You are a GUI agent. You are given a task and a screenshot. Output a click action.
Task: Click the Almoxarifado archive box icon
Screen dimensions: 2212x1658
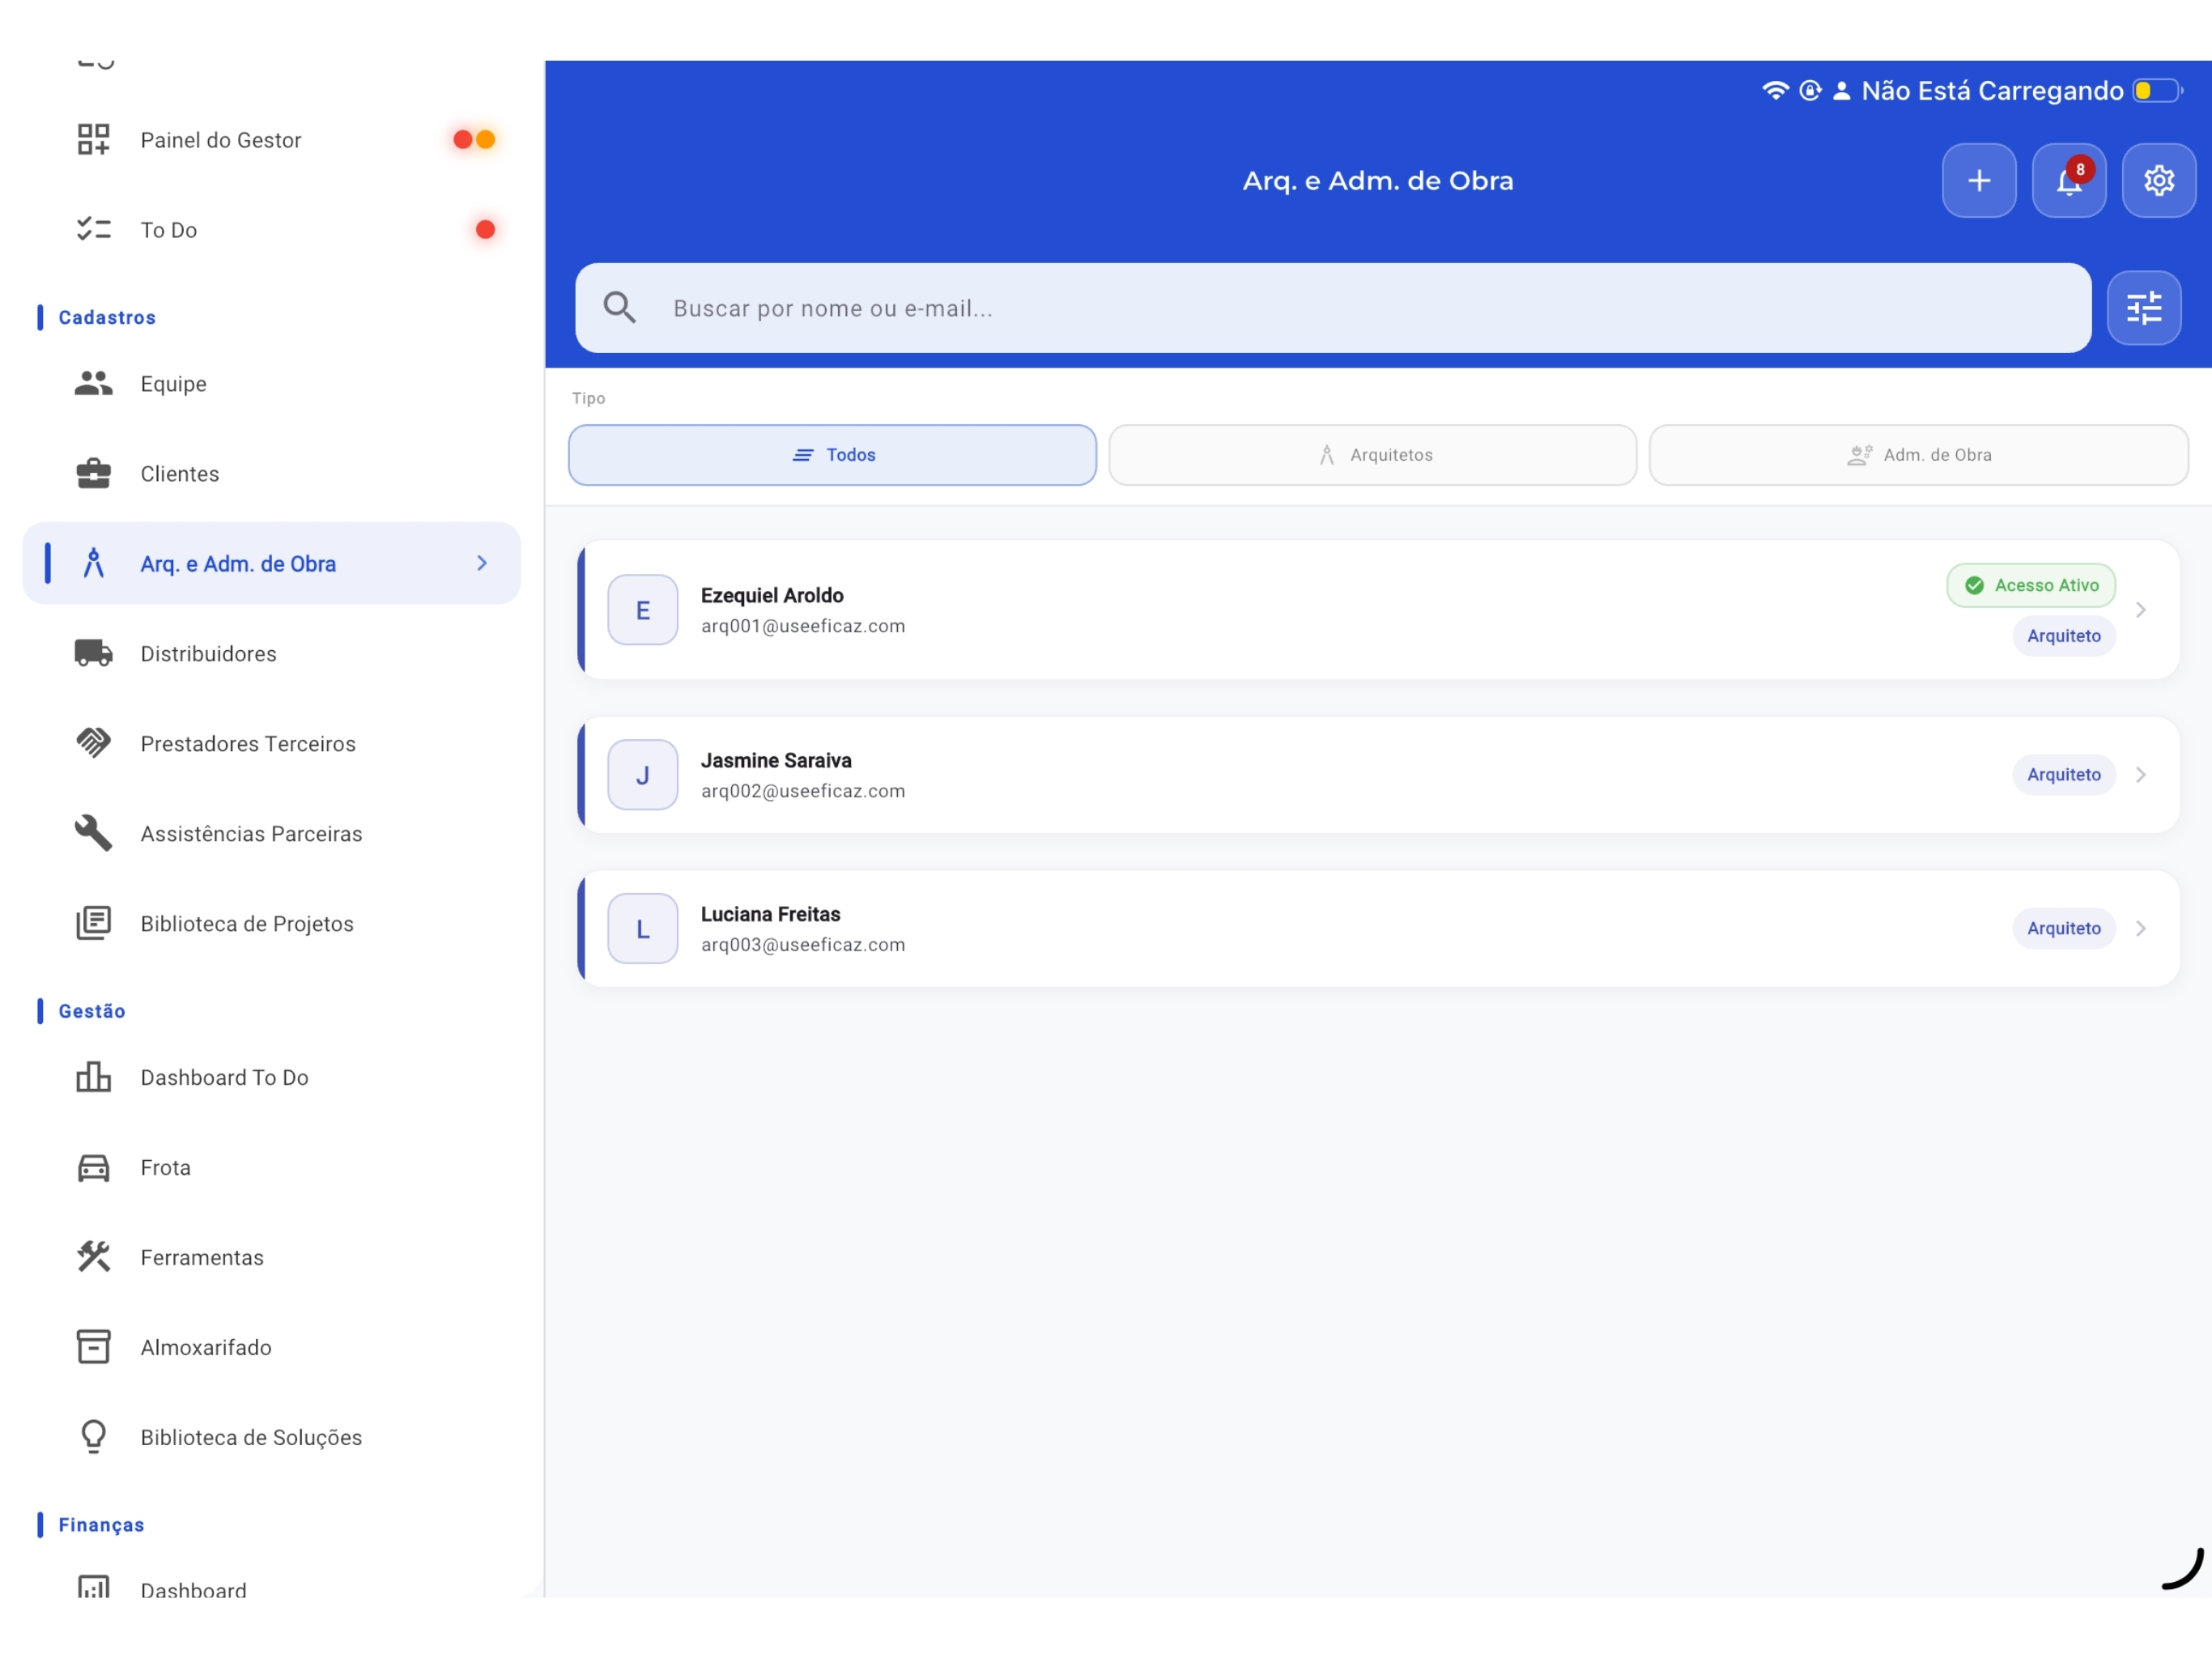(93, 1348)
